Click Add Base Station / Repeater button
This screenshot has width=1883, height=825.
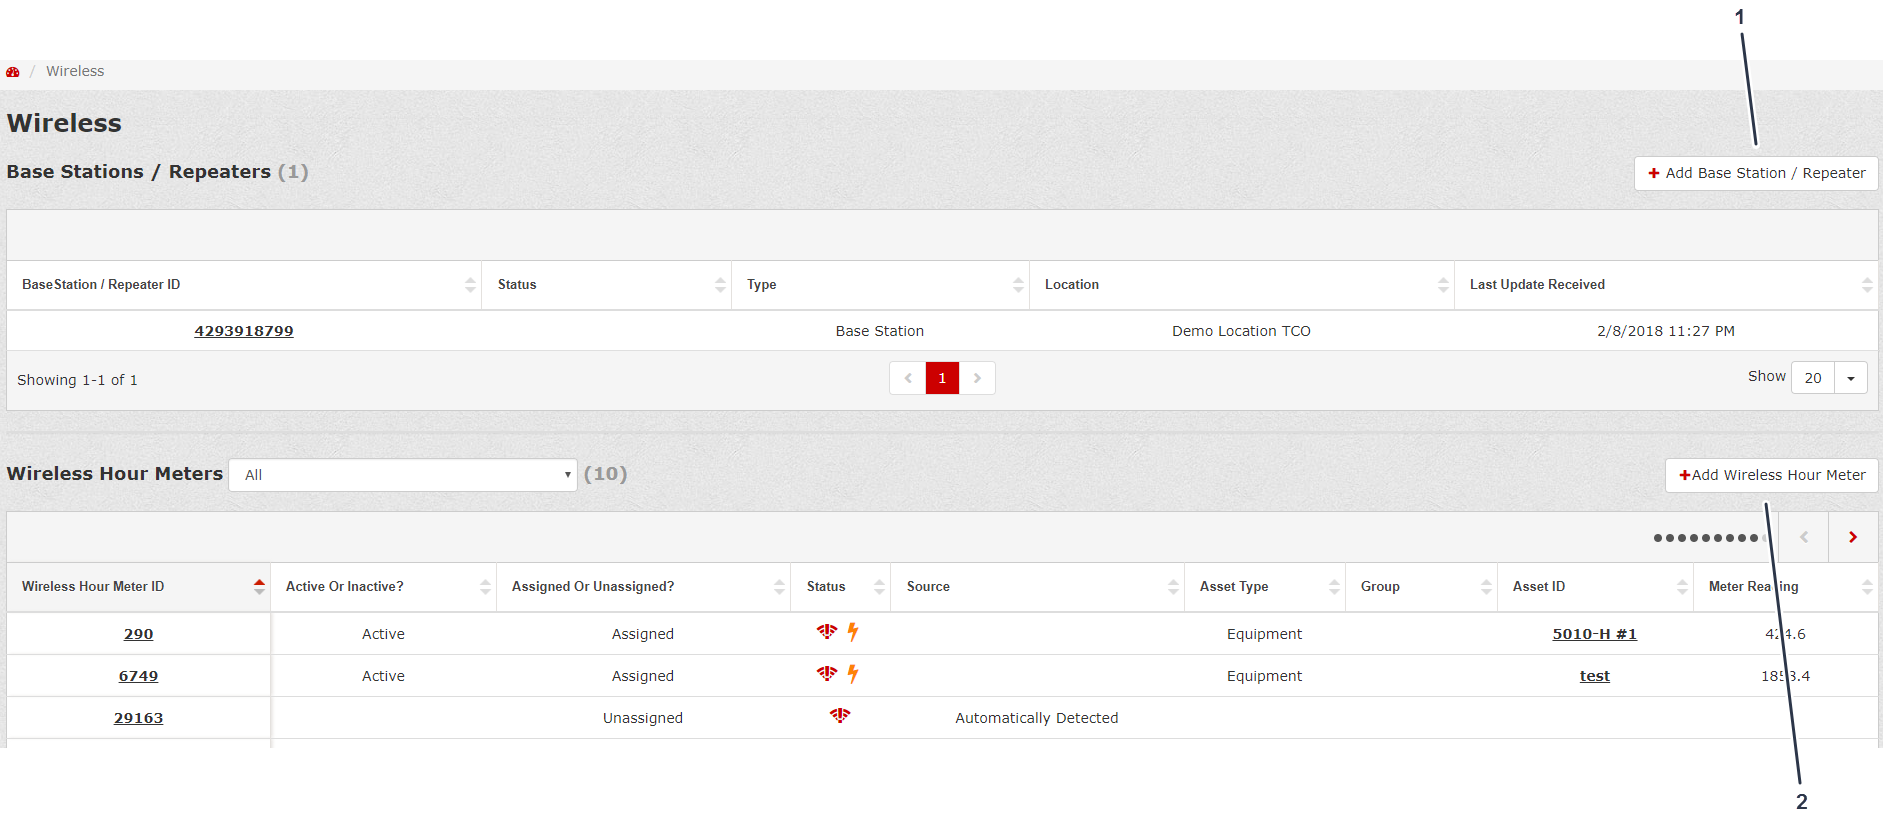coord(1756,173)
